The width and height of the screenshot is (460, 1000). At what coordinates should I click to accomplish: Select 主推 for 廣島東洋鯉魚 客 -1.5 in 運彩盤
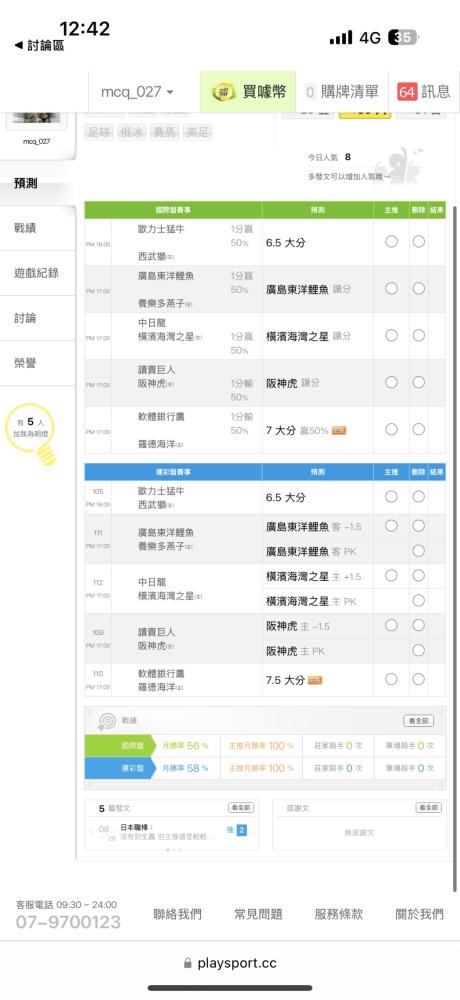click(391, 526)
